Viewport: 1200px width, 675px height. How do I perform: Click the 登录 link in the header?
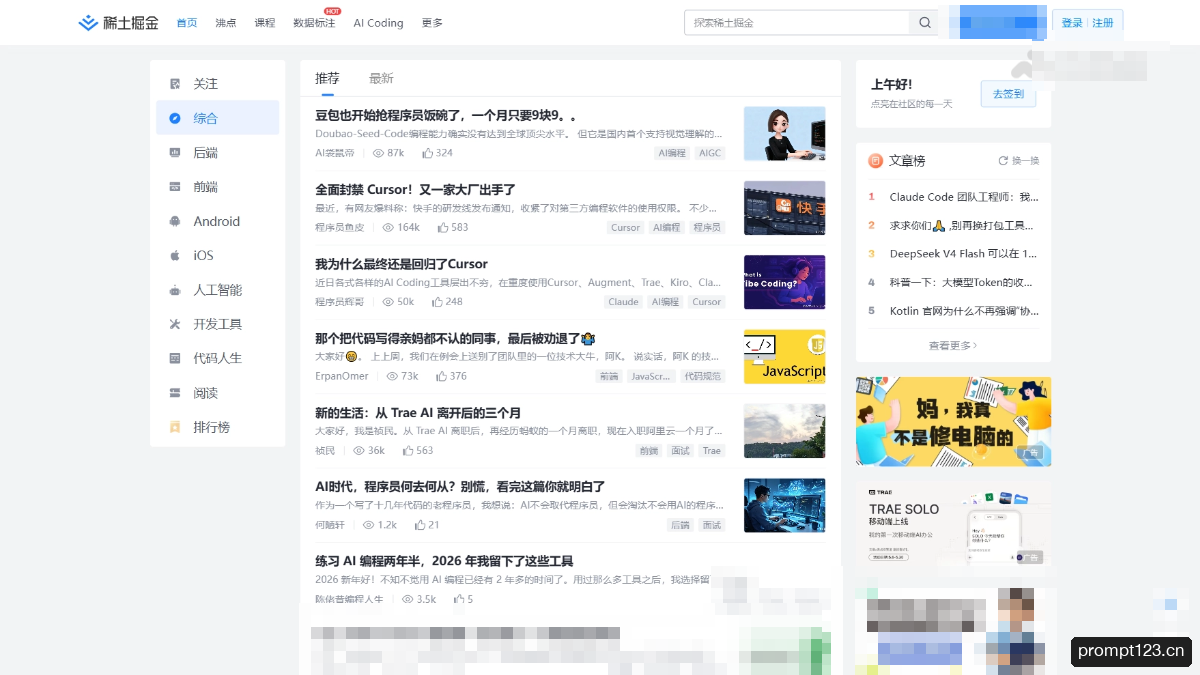click(1072, 23)
